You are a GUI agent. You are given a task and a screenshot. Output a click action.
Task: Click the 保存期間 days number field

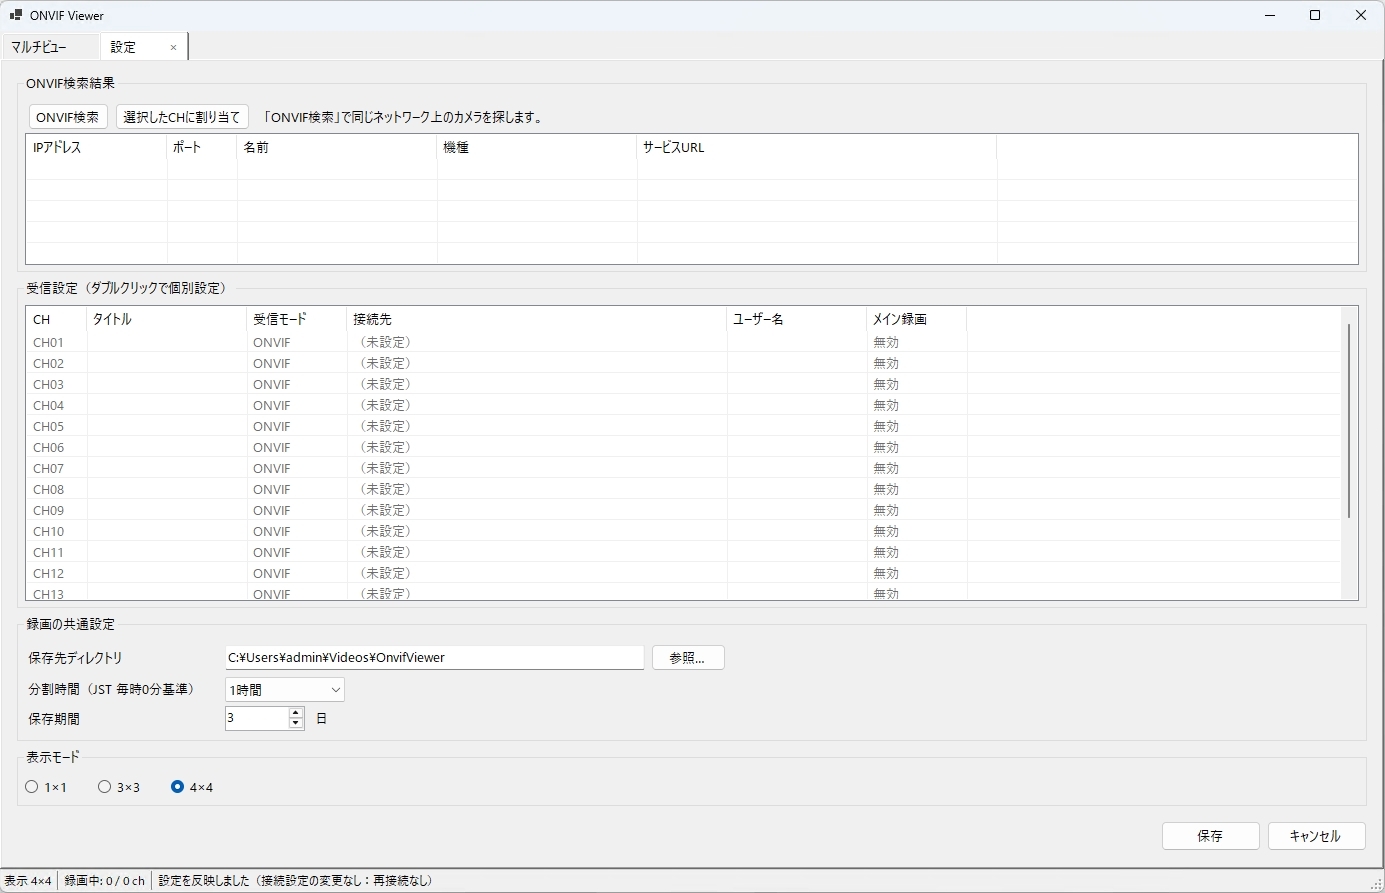[257, 718]
